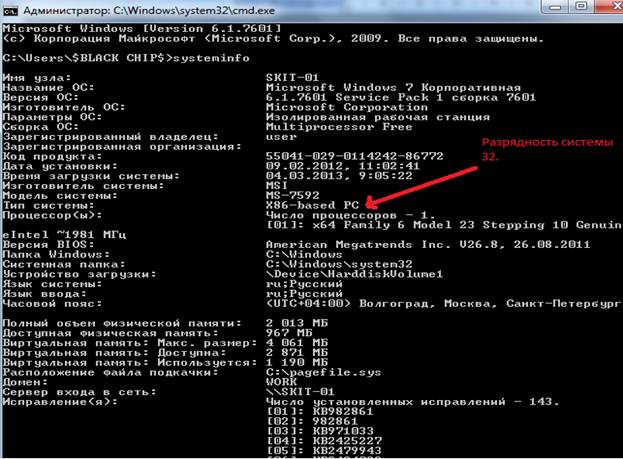Select registered owner value 'user'
This screenshot has height=459, width=623.
[x=281, y=137]
